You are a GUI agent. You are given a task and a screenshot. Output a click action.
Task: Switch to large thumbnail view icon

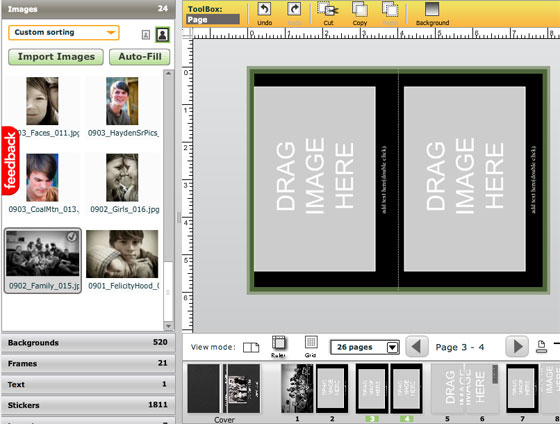click(162, 35)
